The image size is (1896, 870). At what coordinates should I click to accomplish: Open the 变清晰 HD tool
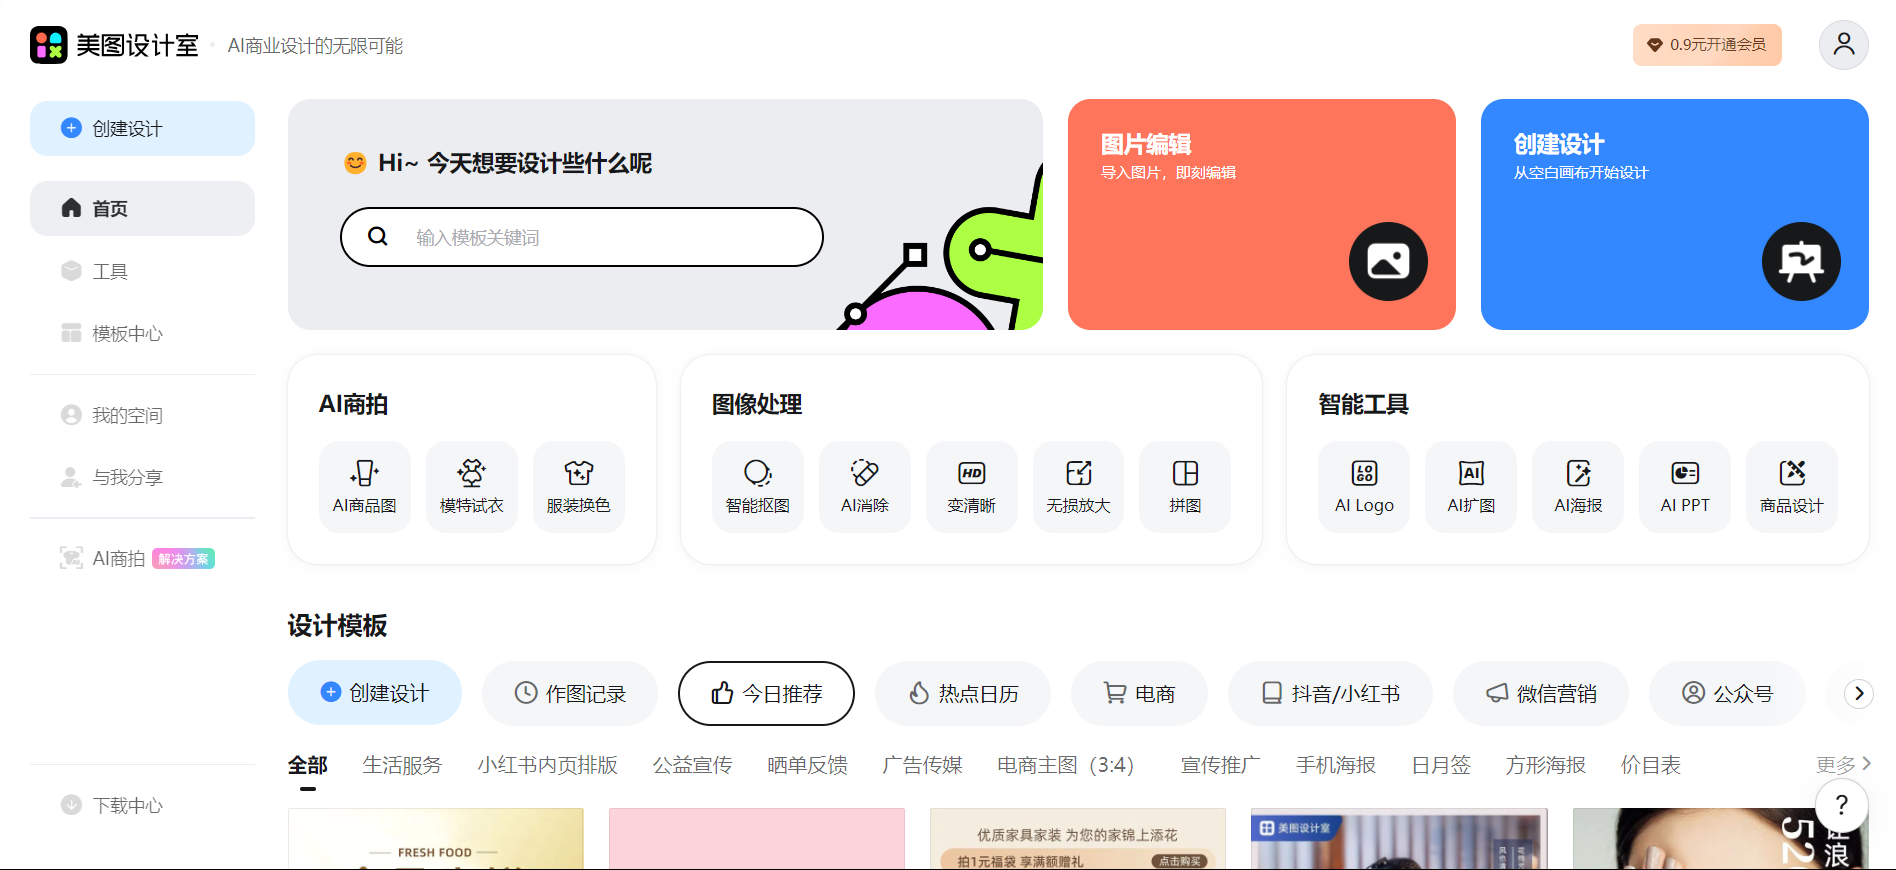(972, 487)
